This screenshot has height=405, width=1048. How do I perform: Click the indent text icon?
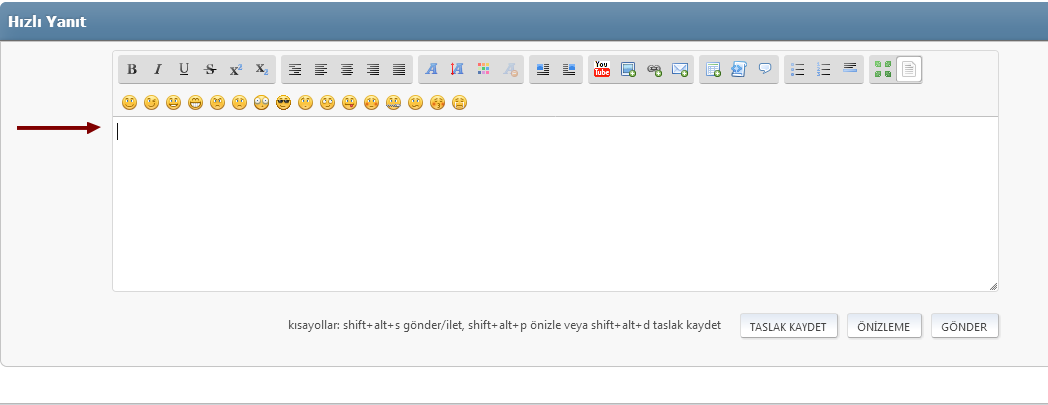tap(295, 69)
